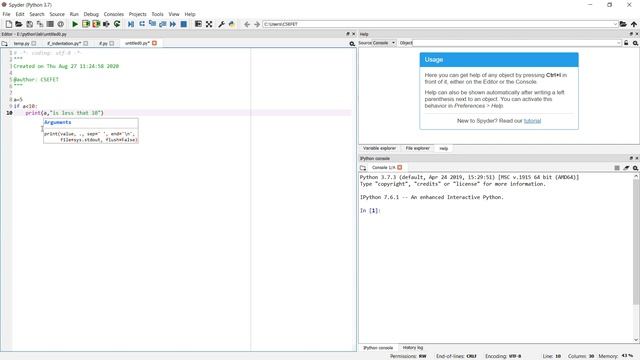
Task: Browse editor tabs using the folder icon
Action: (x=4, y=43)
